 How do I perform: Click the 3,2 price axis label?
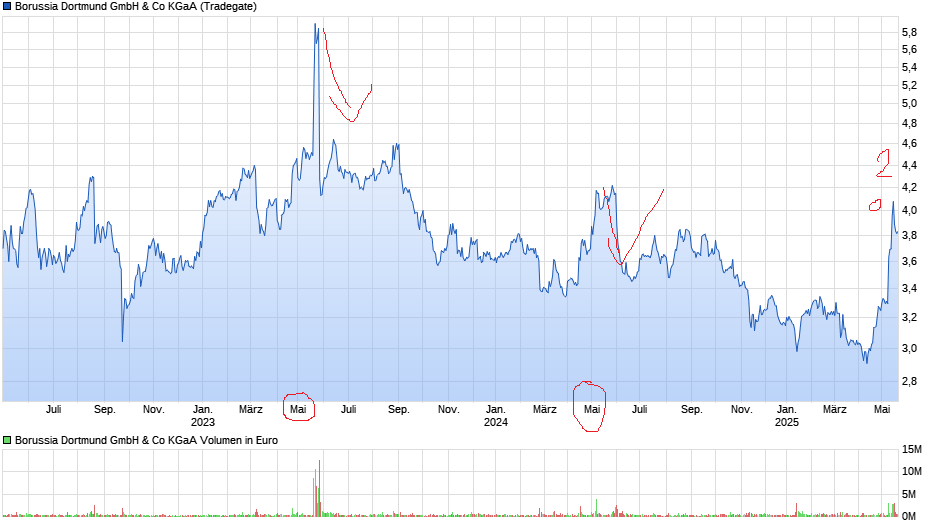point(909,318)
